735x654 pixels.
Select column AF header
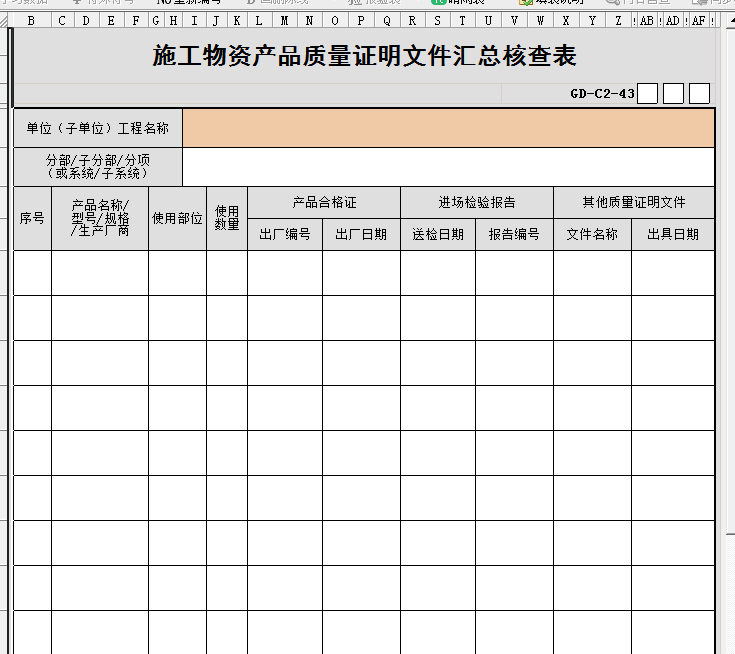pos(698,20)
